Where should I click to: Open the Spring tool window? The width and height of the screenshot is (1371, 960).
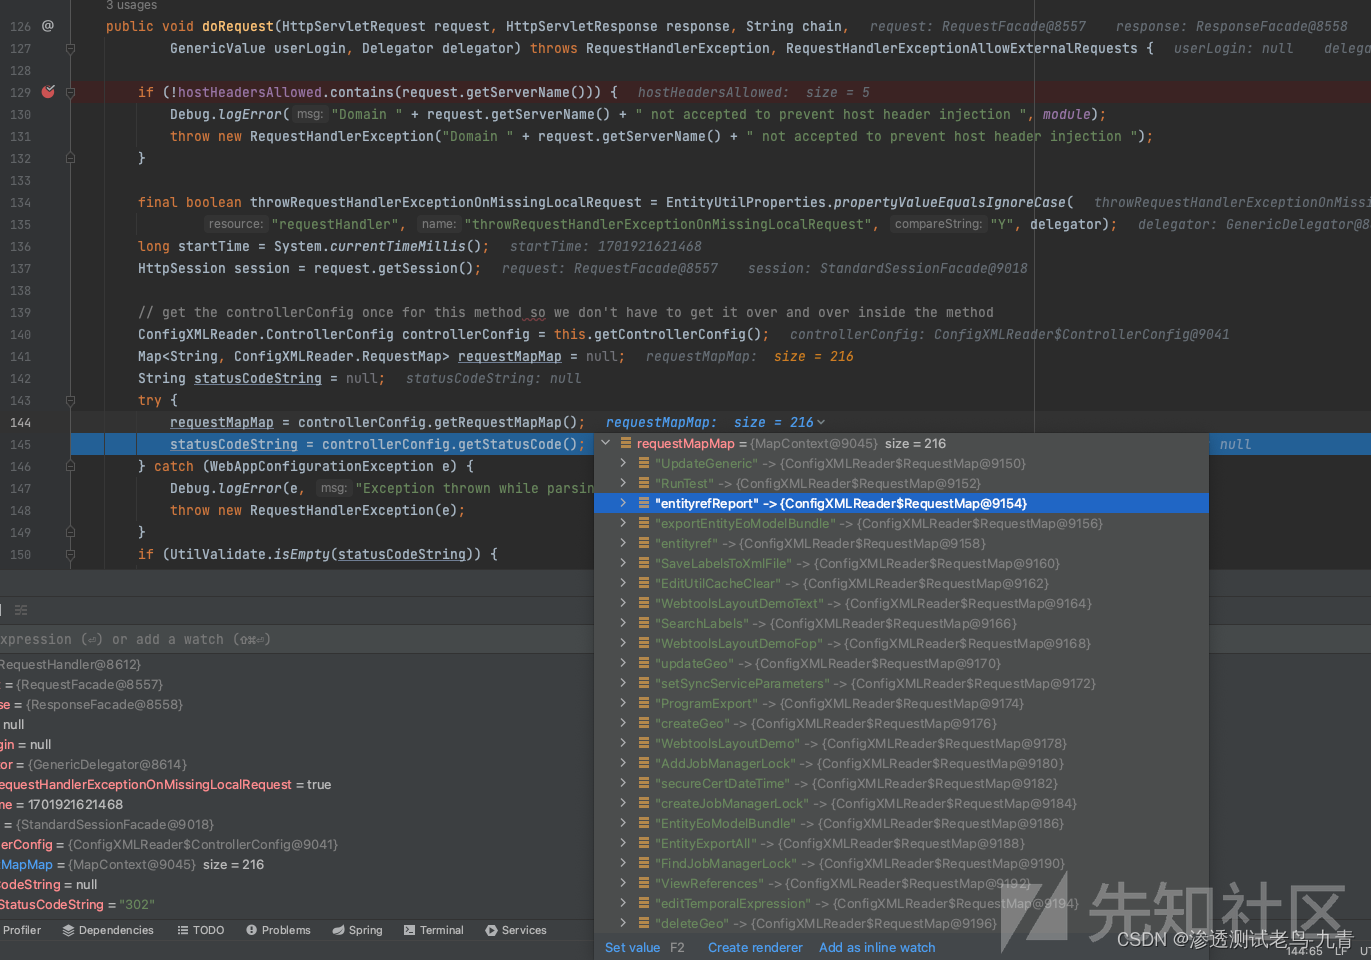(357, 930)
